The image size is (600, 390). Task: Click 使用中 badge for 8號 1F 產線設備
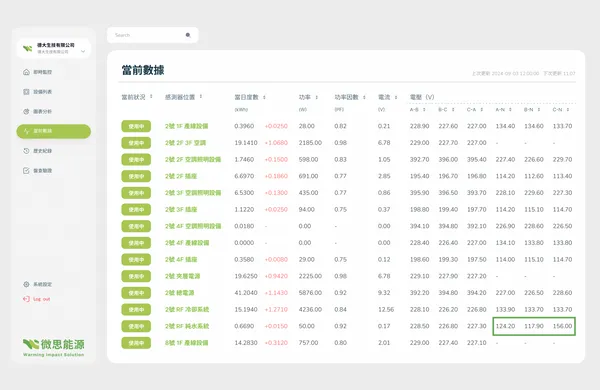coord(136,343)
